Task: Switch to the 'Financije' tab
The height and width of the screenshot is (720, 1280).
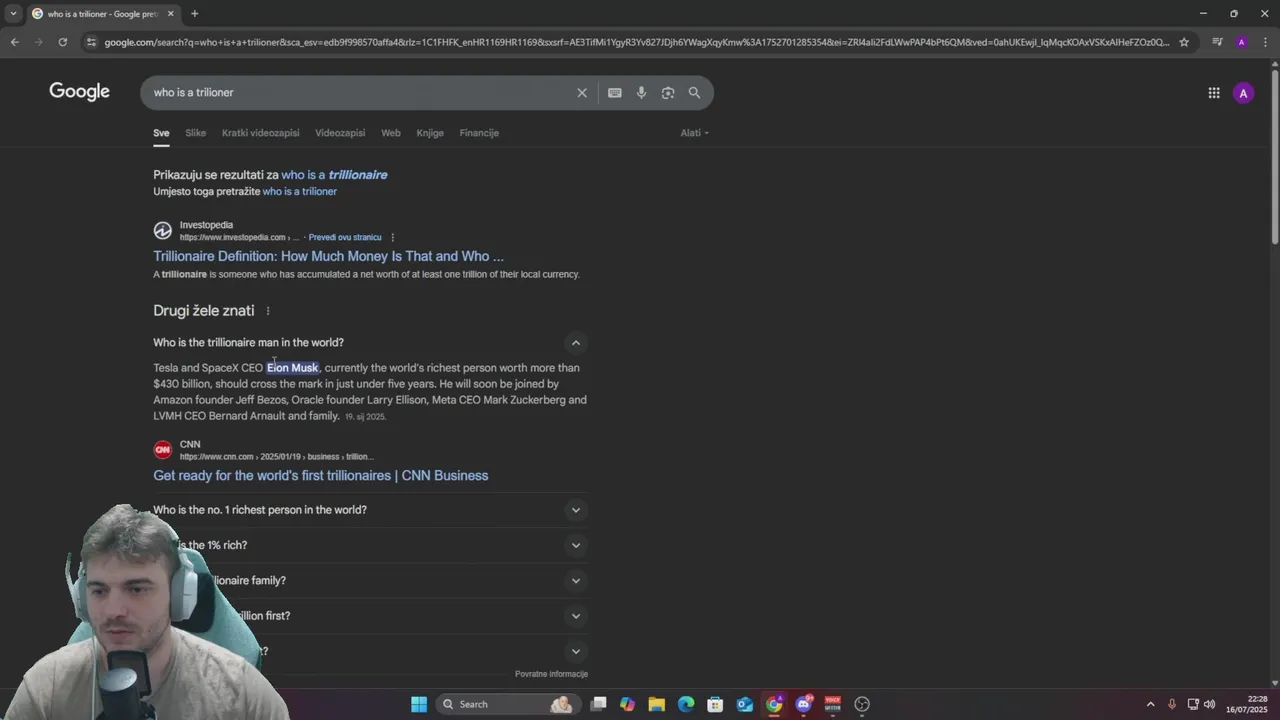Action: [x=479, y=133]
